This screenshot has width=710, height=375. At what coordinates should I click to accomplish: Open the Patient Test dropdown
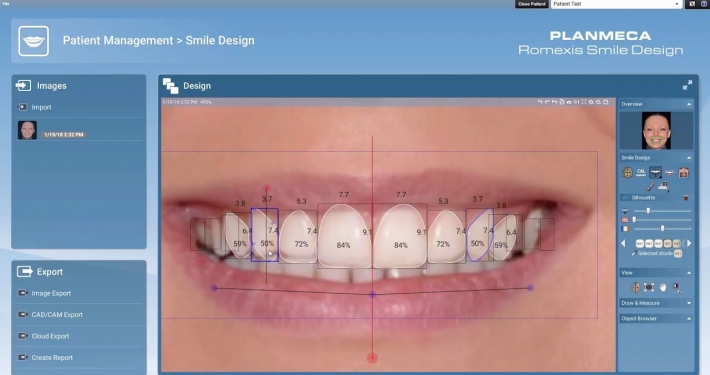tap(616, 4)
